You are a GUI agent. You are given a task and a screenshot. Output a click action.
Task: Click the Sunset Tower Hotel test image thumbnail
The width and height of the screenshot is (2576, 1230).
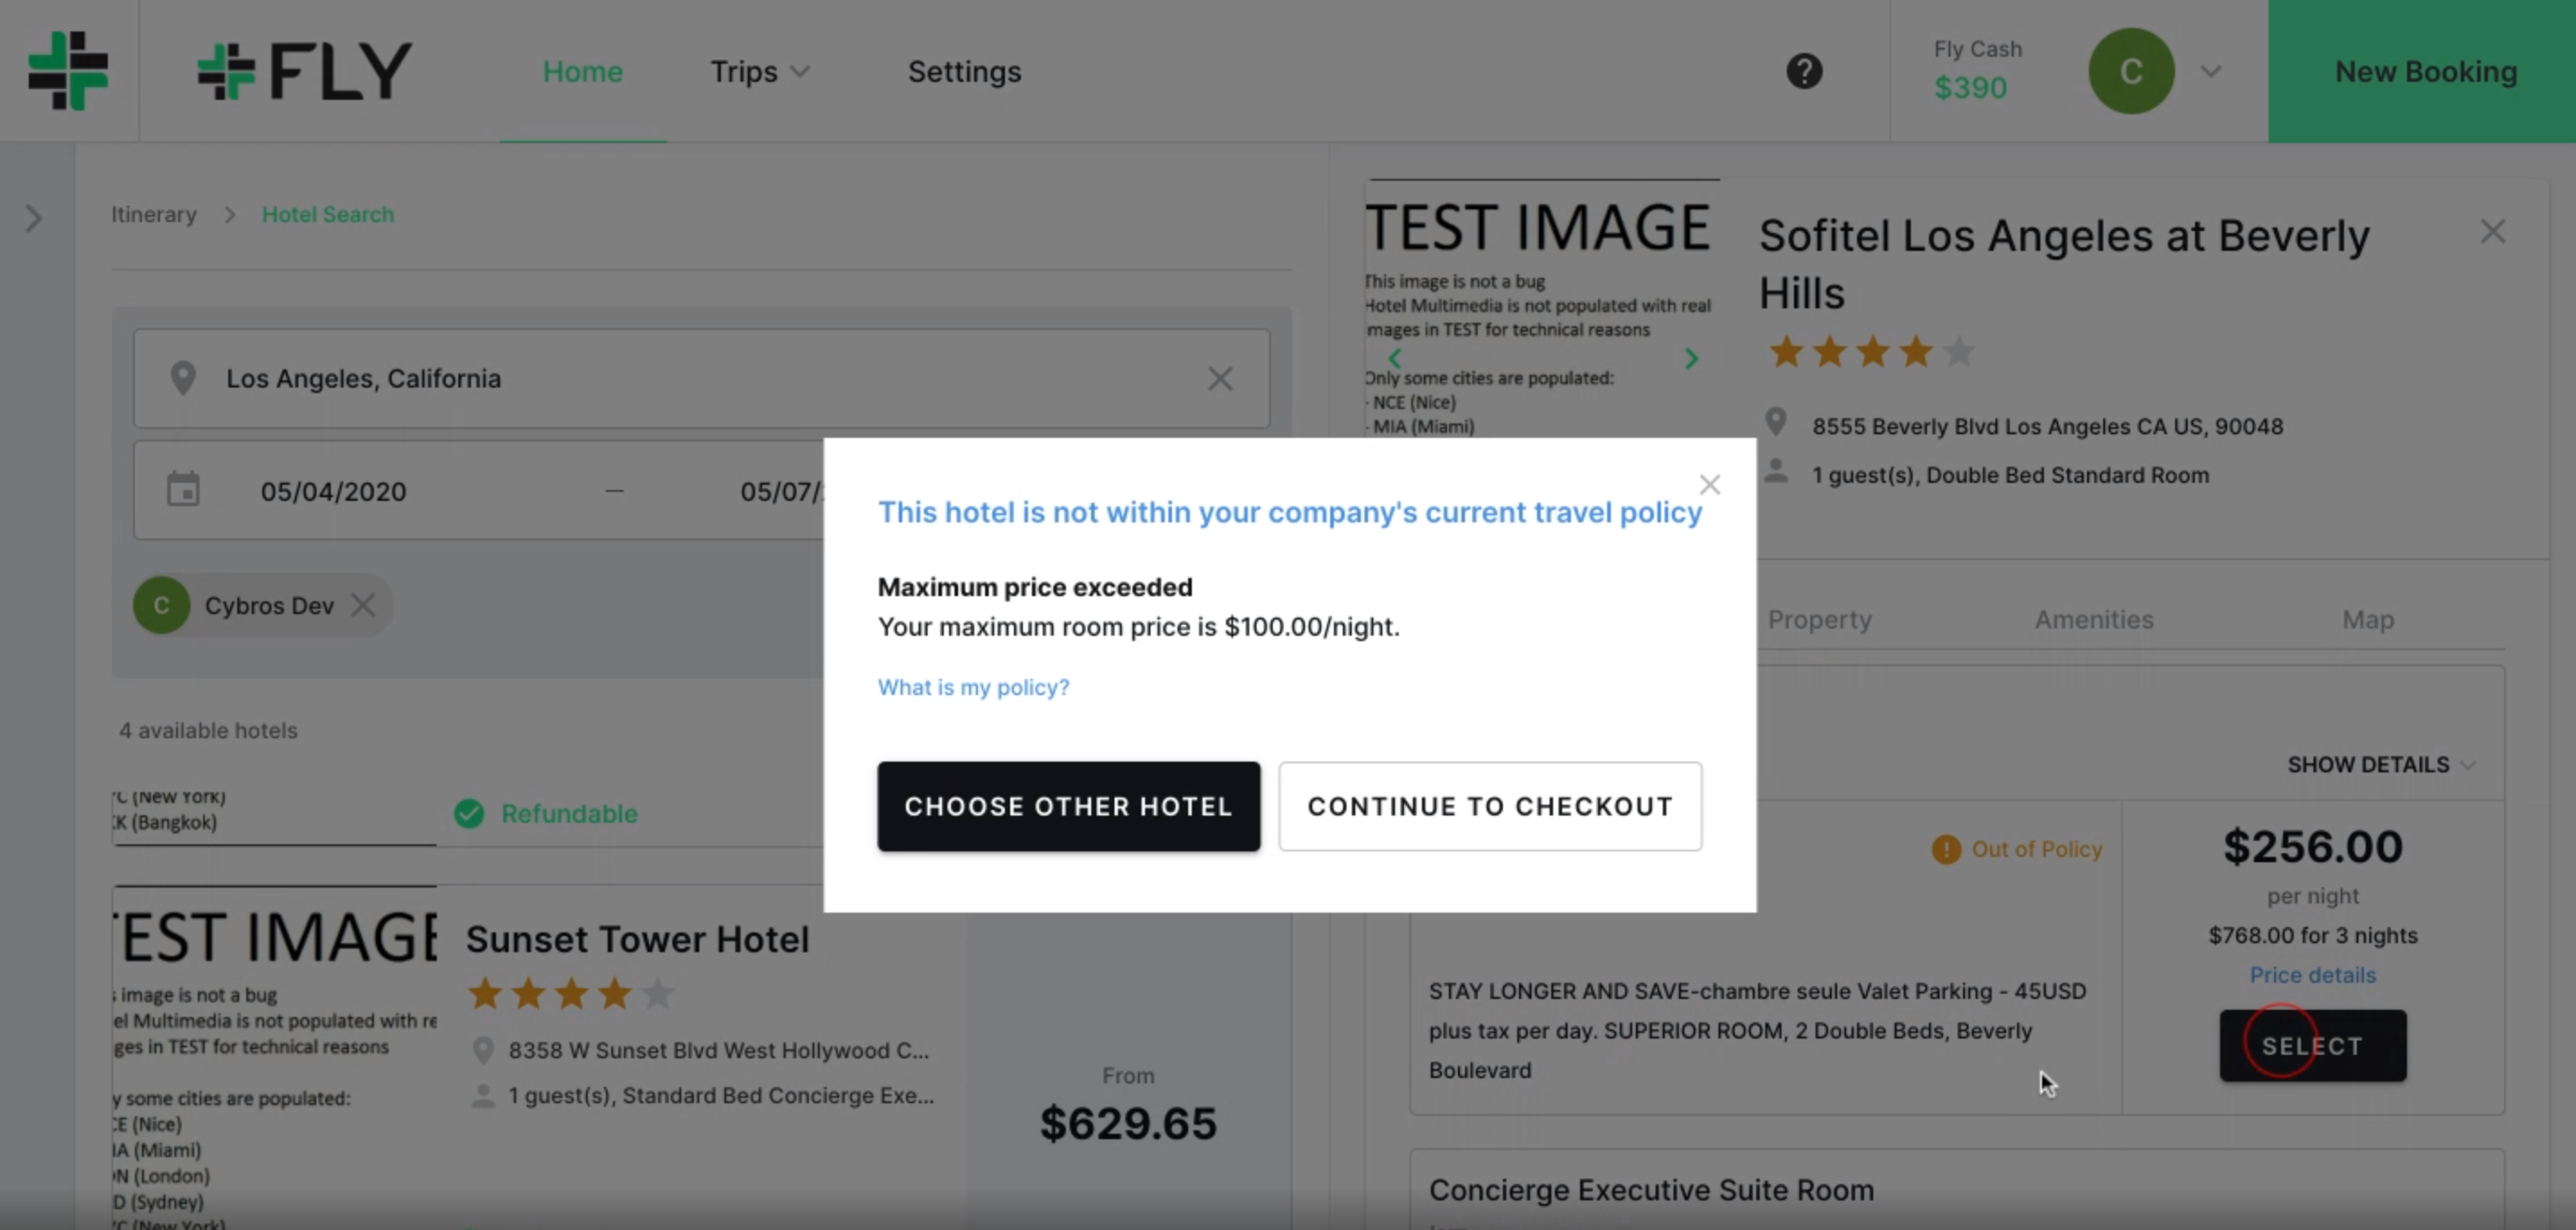click(x=274, y=1058)
